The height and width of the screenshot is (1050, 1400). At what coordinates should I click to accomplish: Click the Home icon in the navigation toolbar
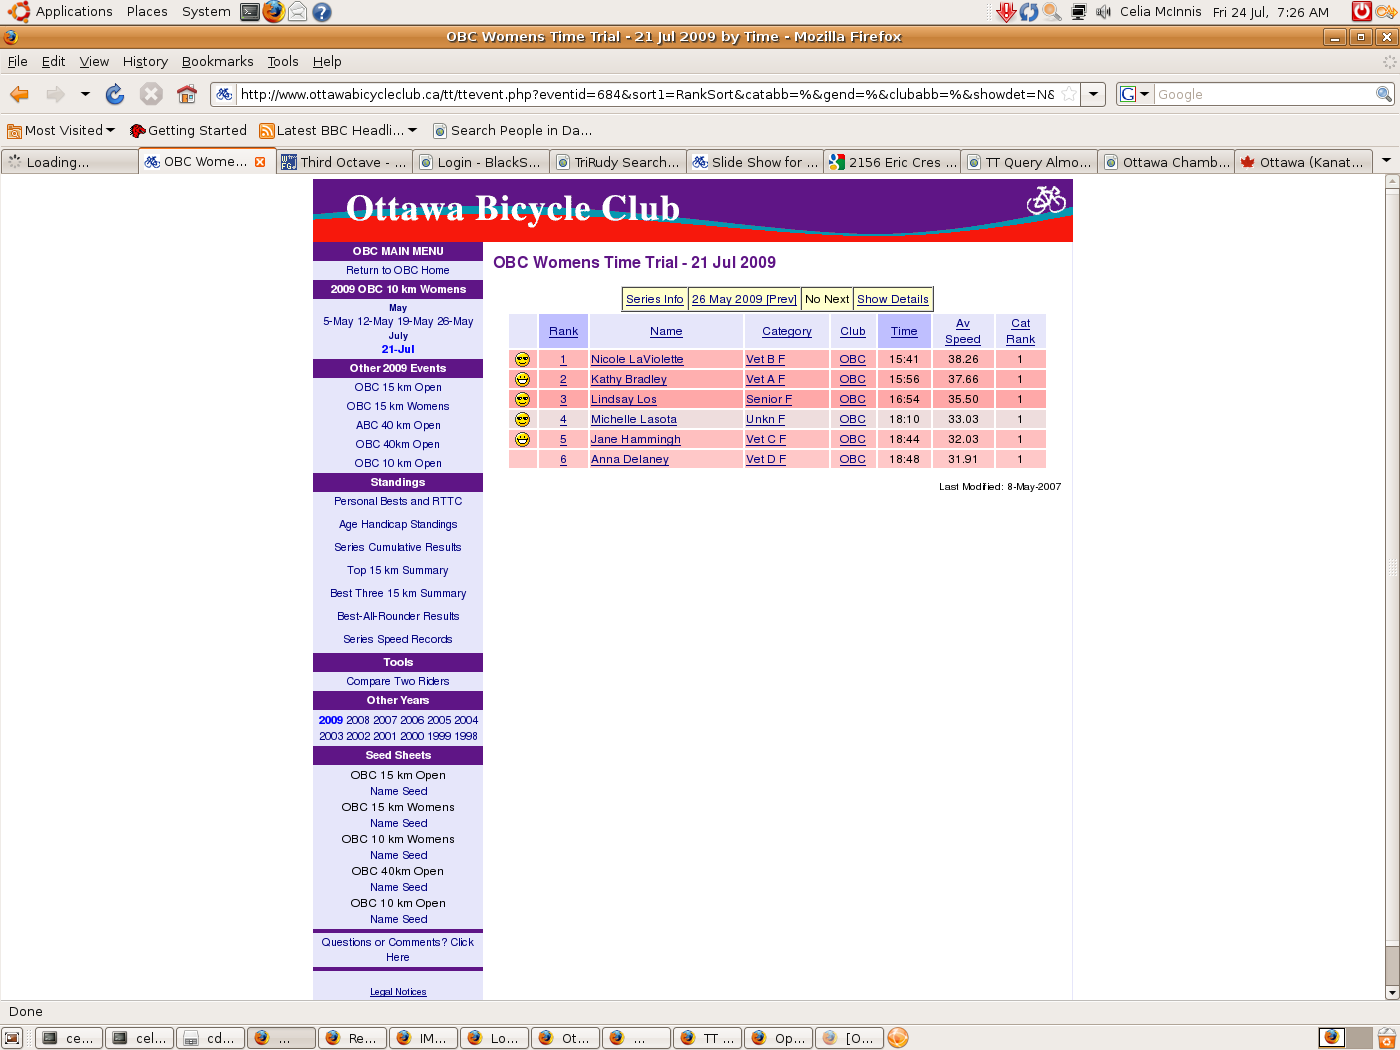[x=187, y=94]
